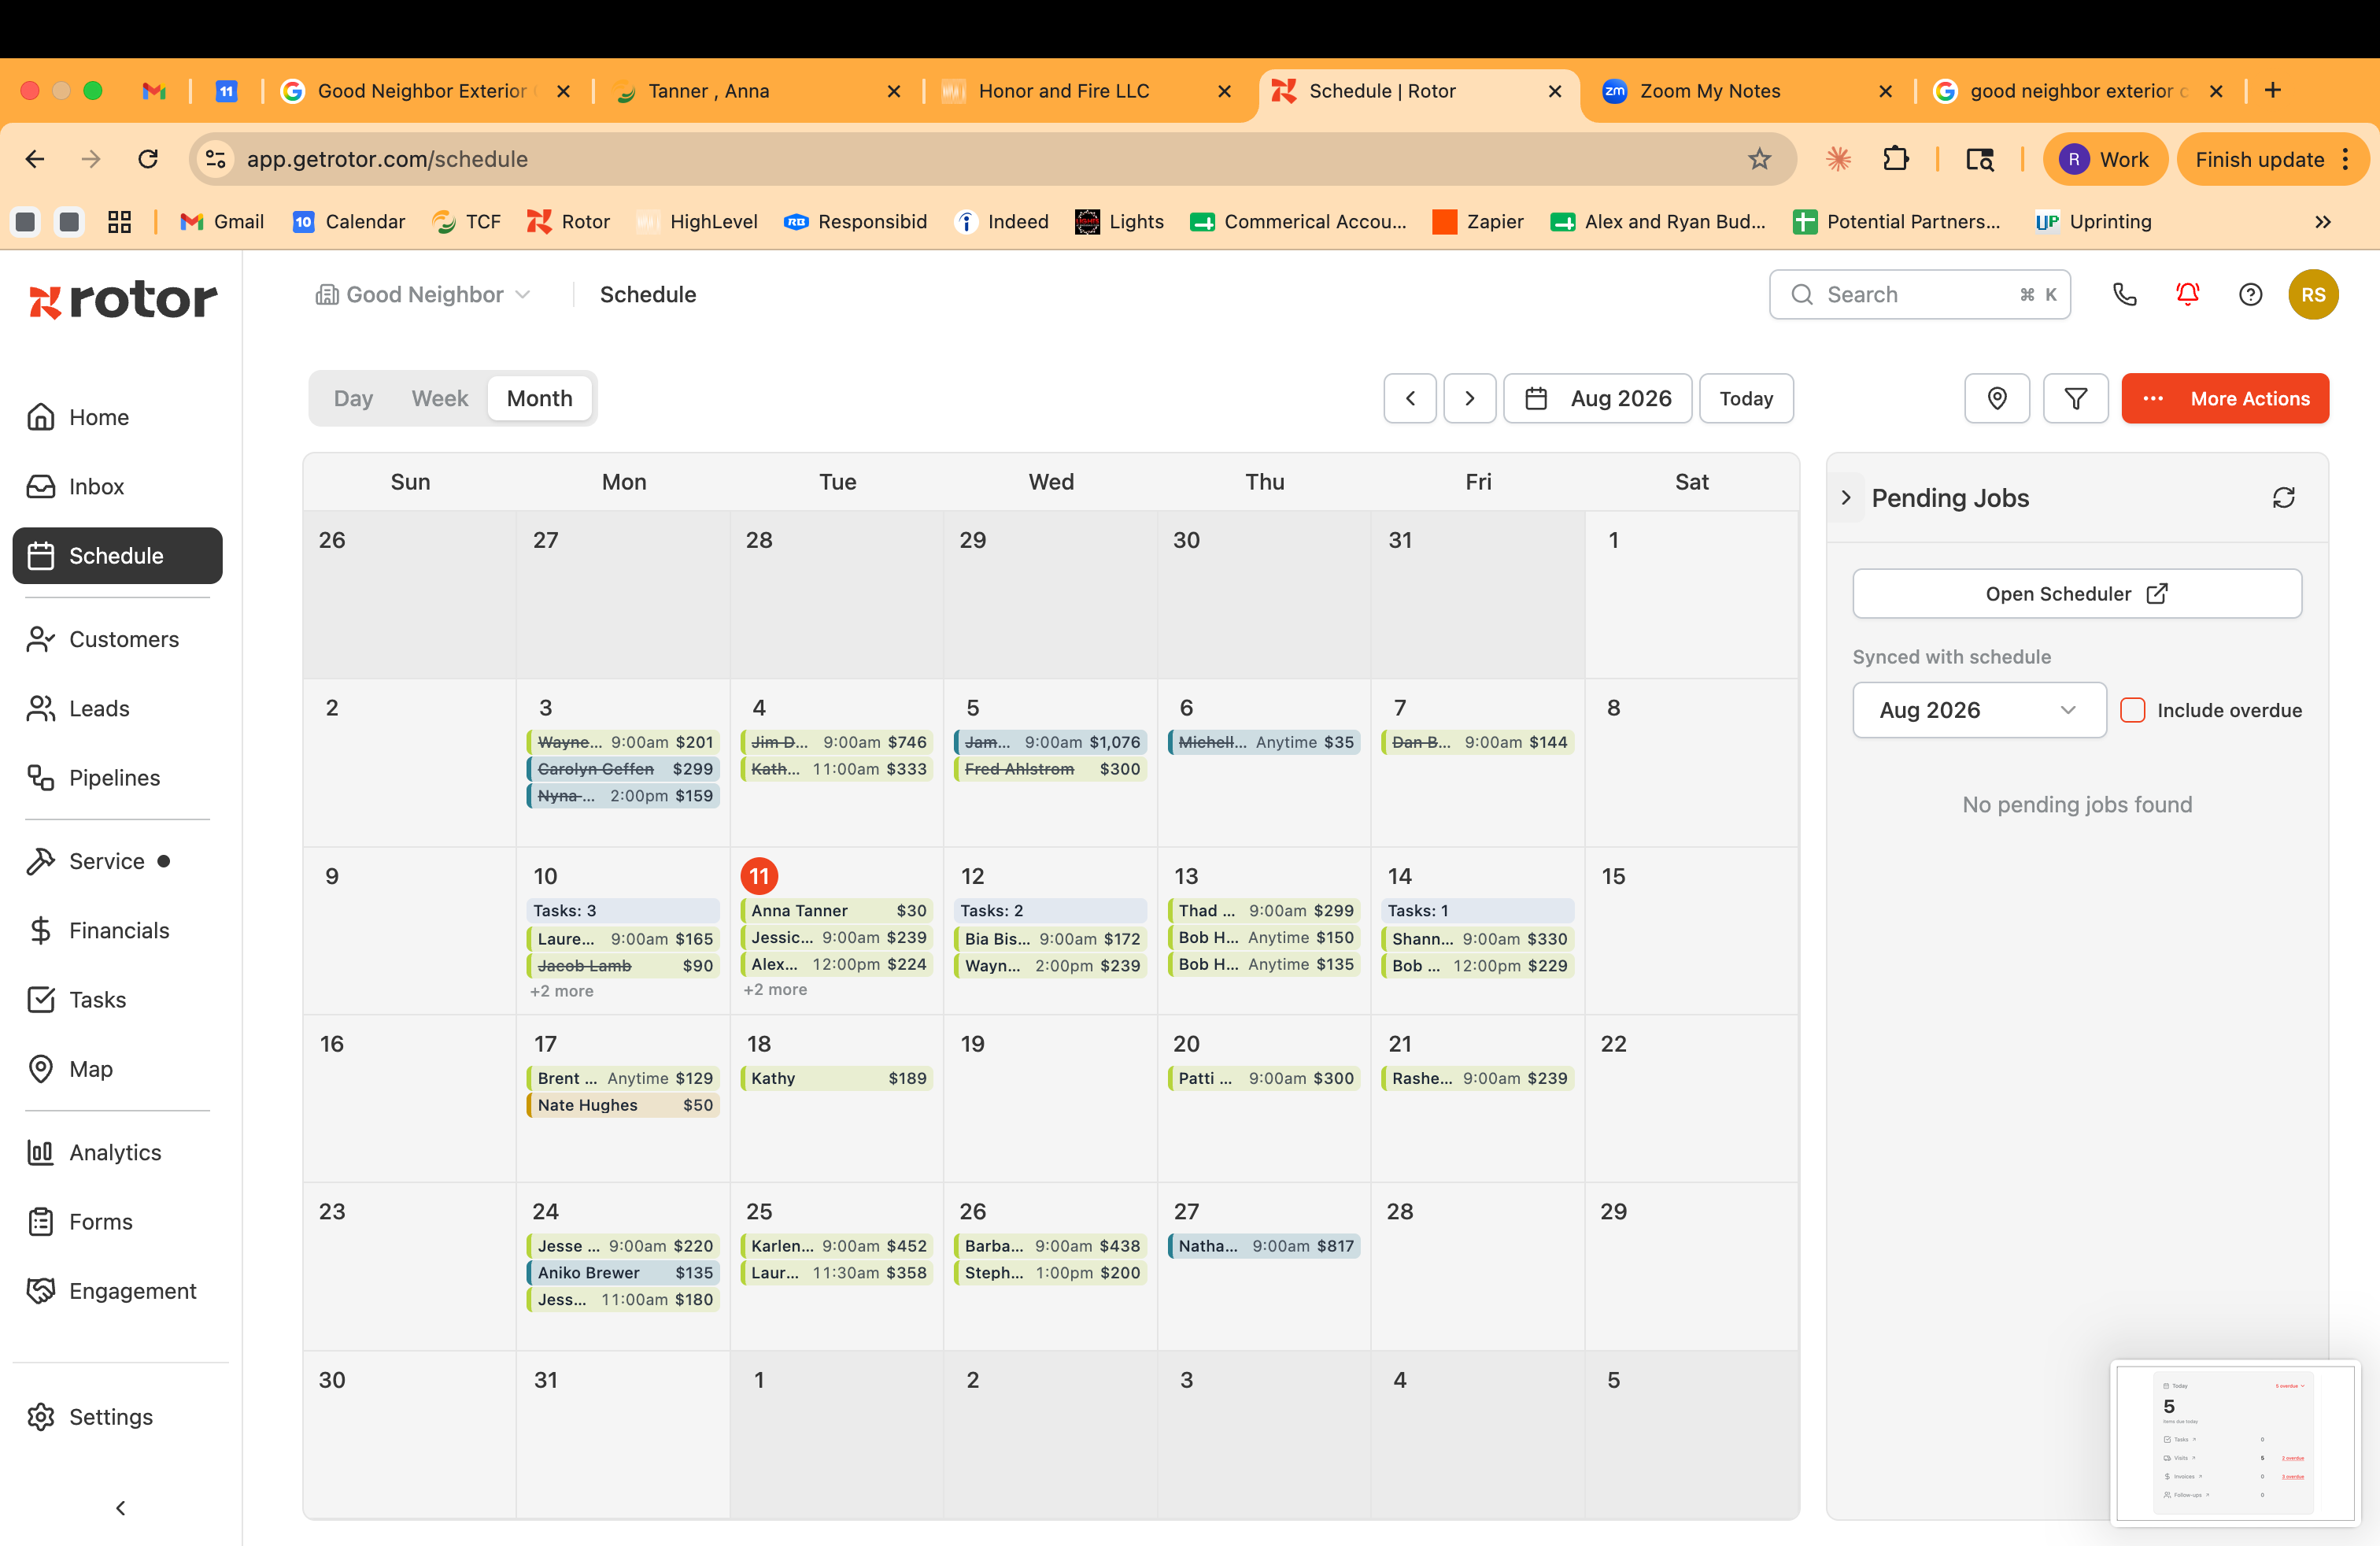Open the Gmail pinned tab
The height and width of the screenshot is (1546, 2380).
[153, 91]
